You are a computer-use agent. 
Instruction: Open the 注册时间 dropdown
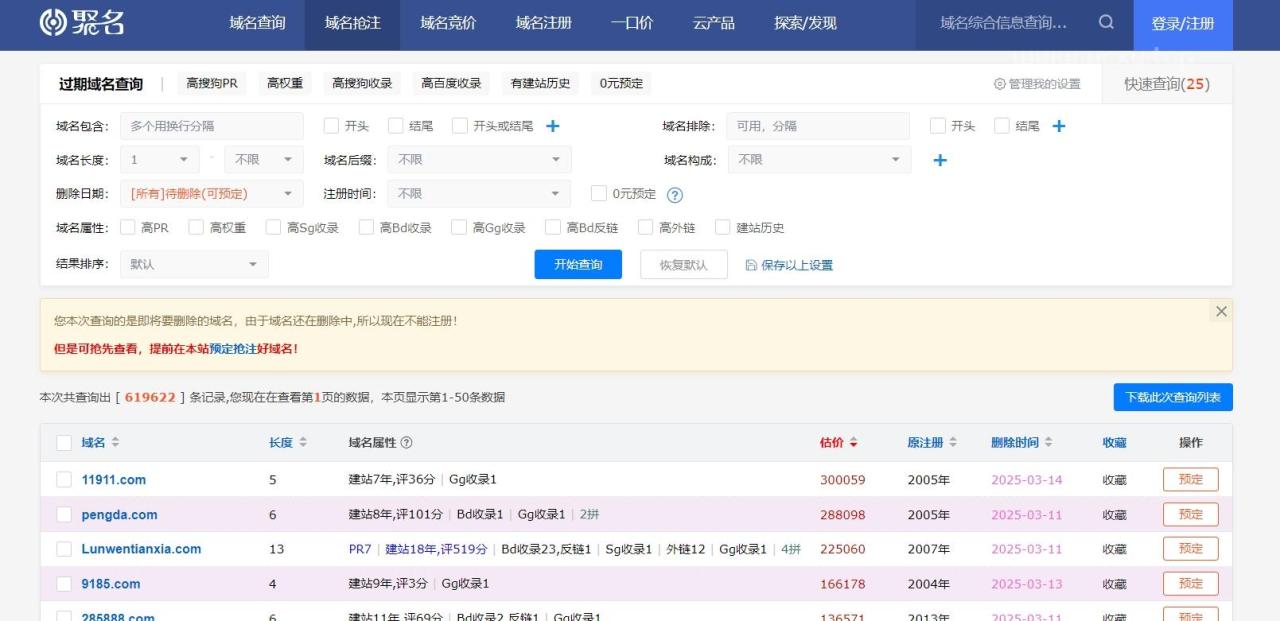[480, 193]
